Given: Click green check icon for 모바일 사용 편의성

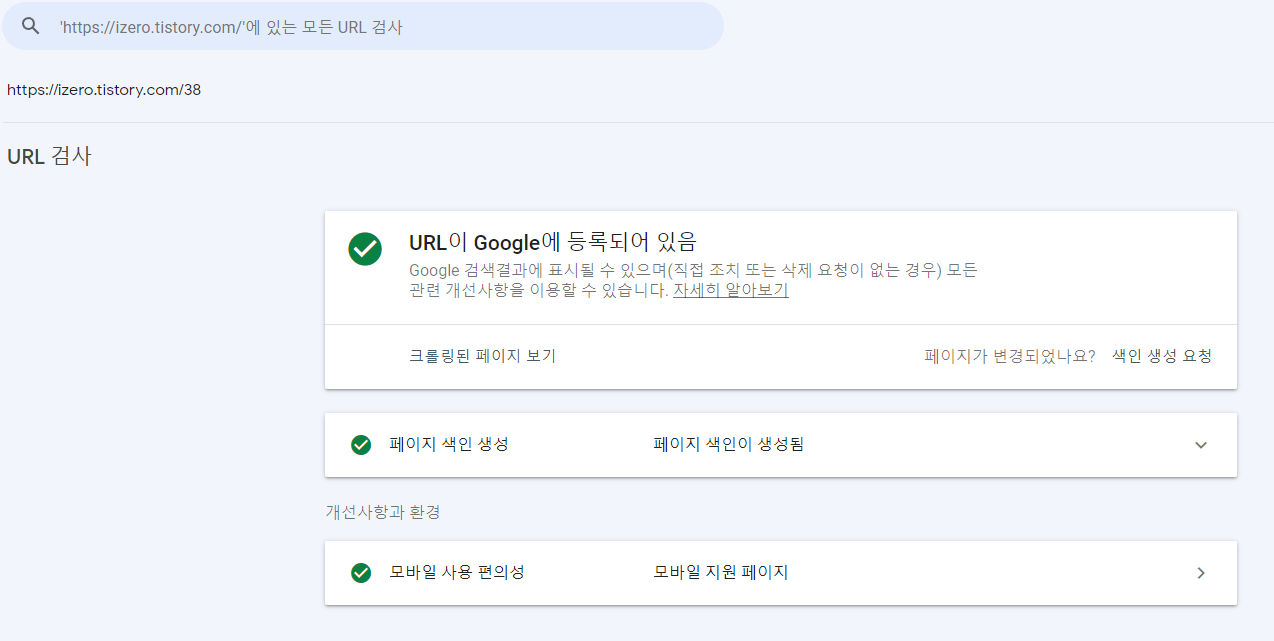Looking at the screenshot, I should tap(361, 573).
